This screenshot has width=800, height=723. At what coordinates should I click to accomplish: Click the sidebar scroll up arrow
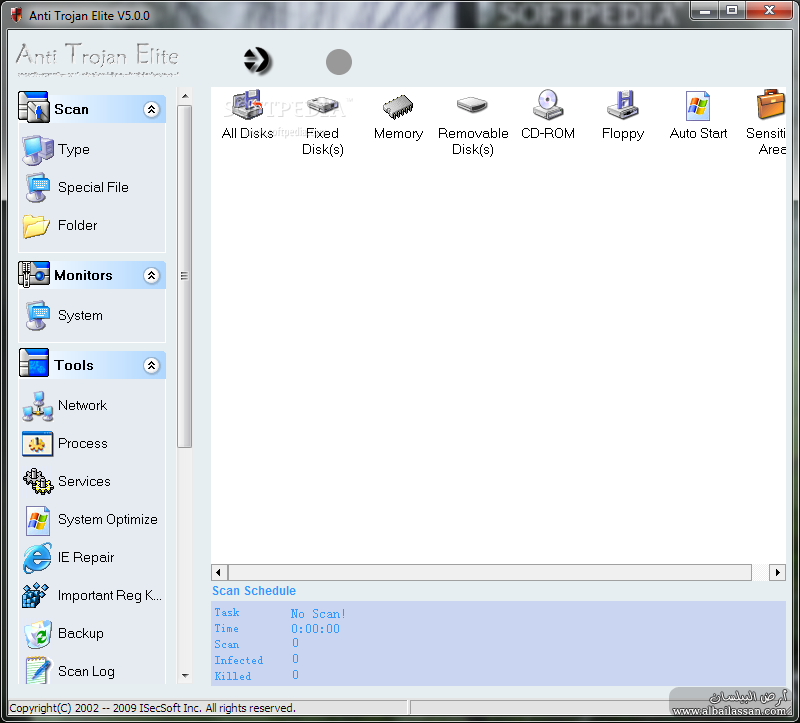pos(185,96)
